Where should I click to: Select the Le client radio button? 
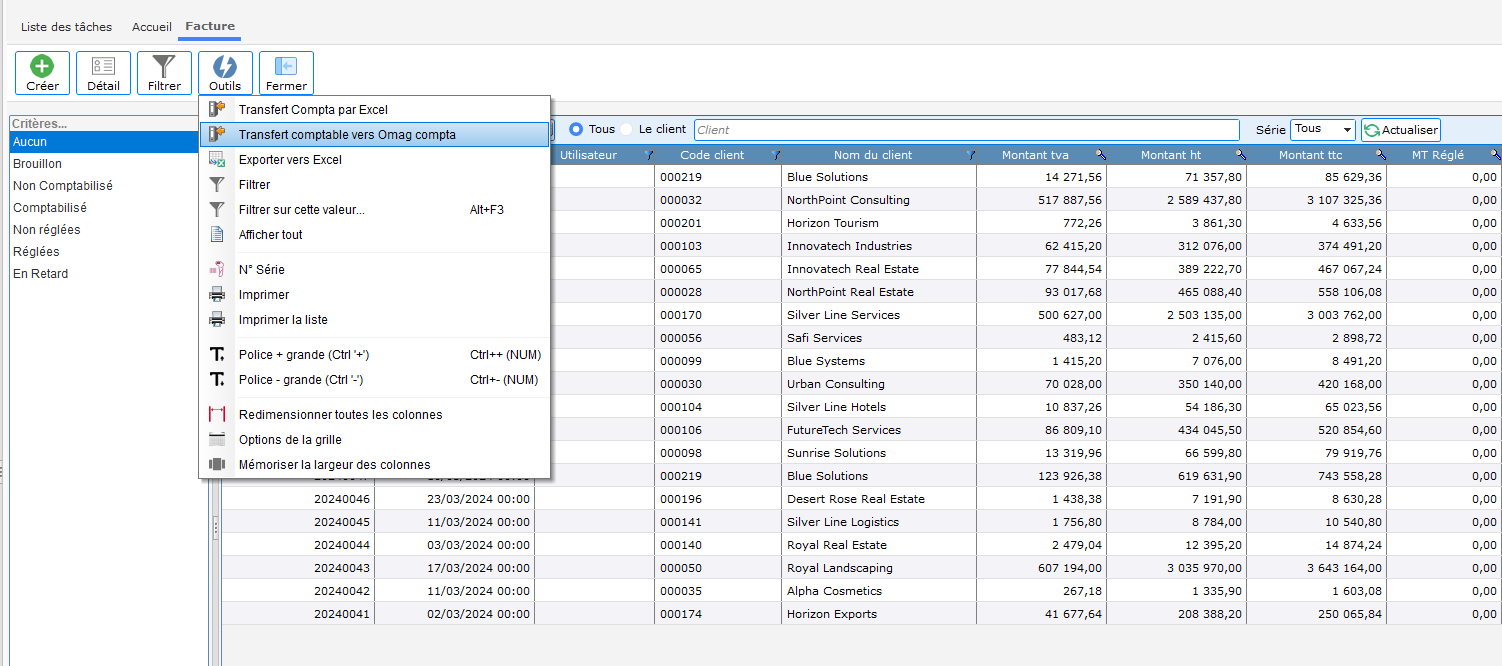coord(627,129)
